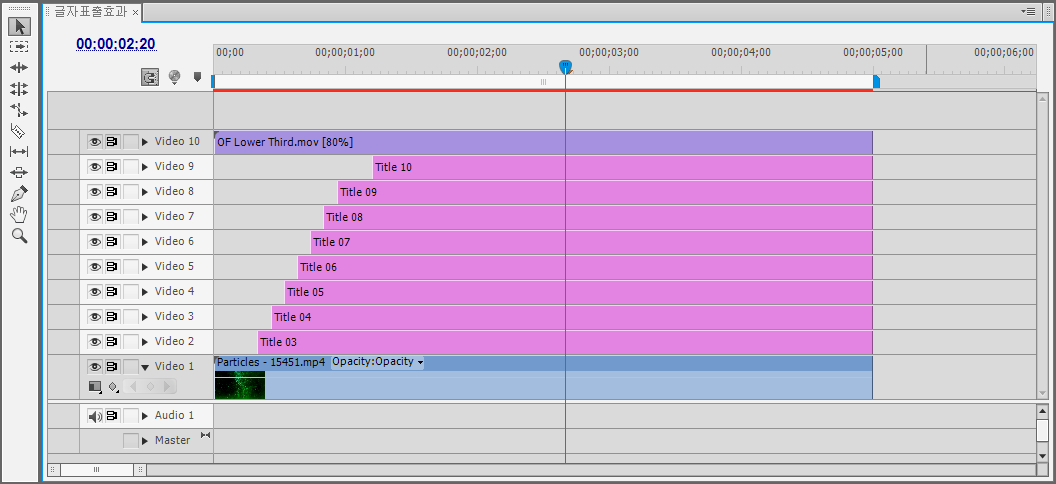Viewport: 1056px width, 484px height.
Task: Click the Set Encore chapter marker icon
Action: (174, 77)
